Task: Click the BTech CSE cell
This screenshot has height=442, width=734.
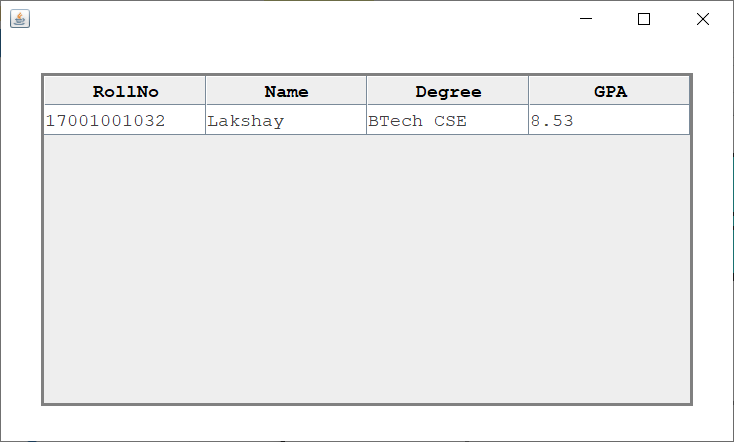Action: pyautogui.click(x=448, y=120)
